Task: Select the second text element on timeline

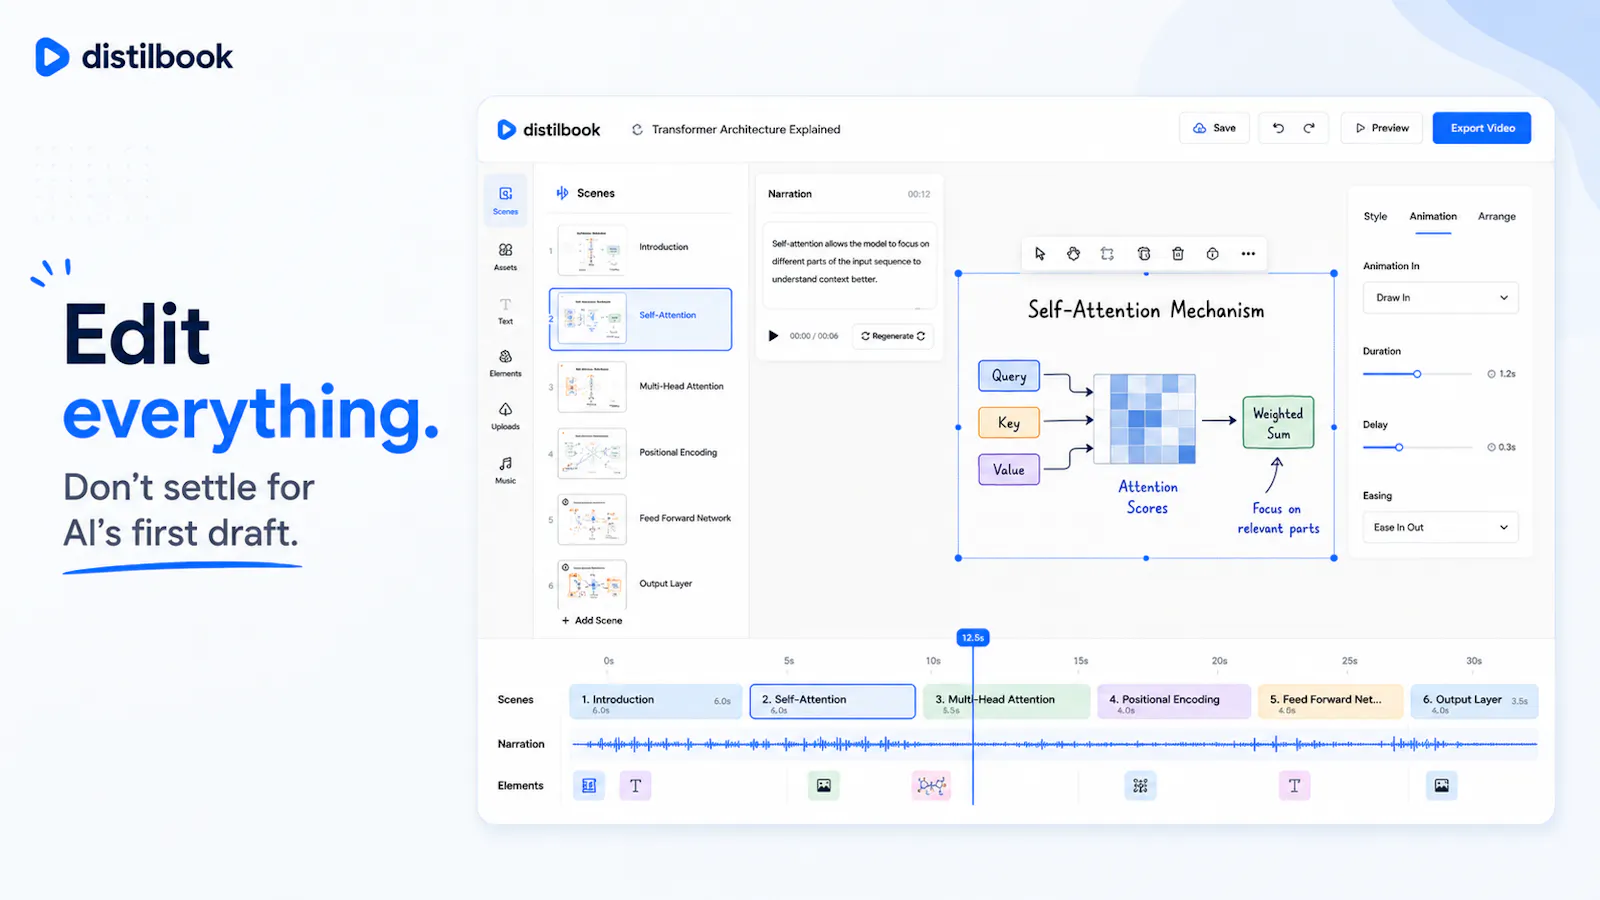Action: 1294,786
